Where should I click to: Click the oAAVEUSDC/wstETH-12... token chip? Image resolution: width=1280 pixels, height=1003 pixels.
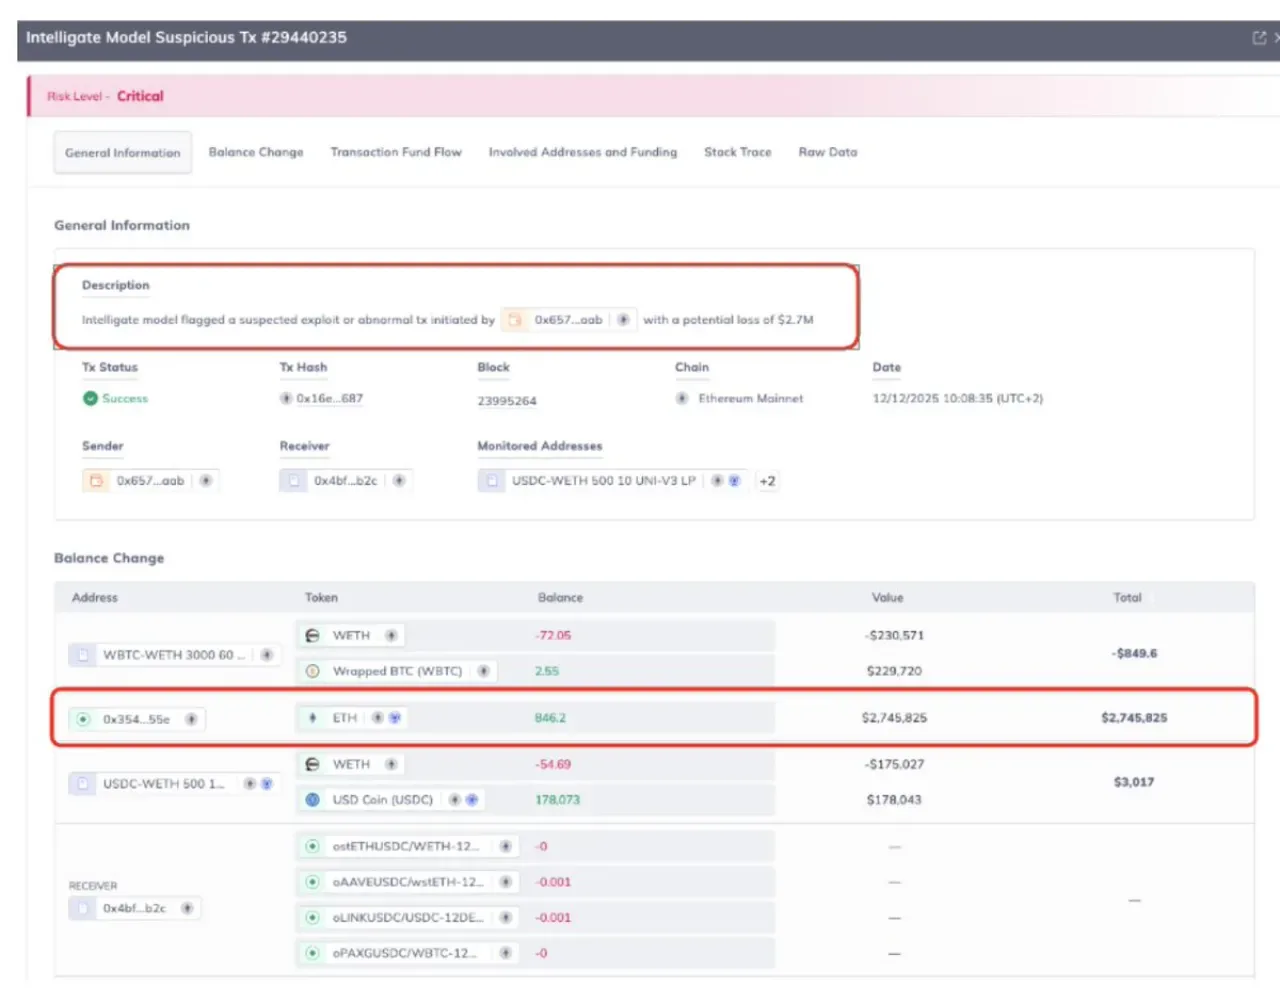point(408,882)
